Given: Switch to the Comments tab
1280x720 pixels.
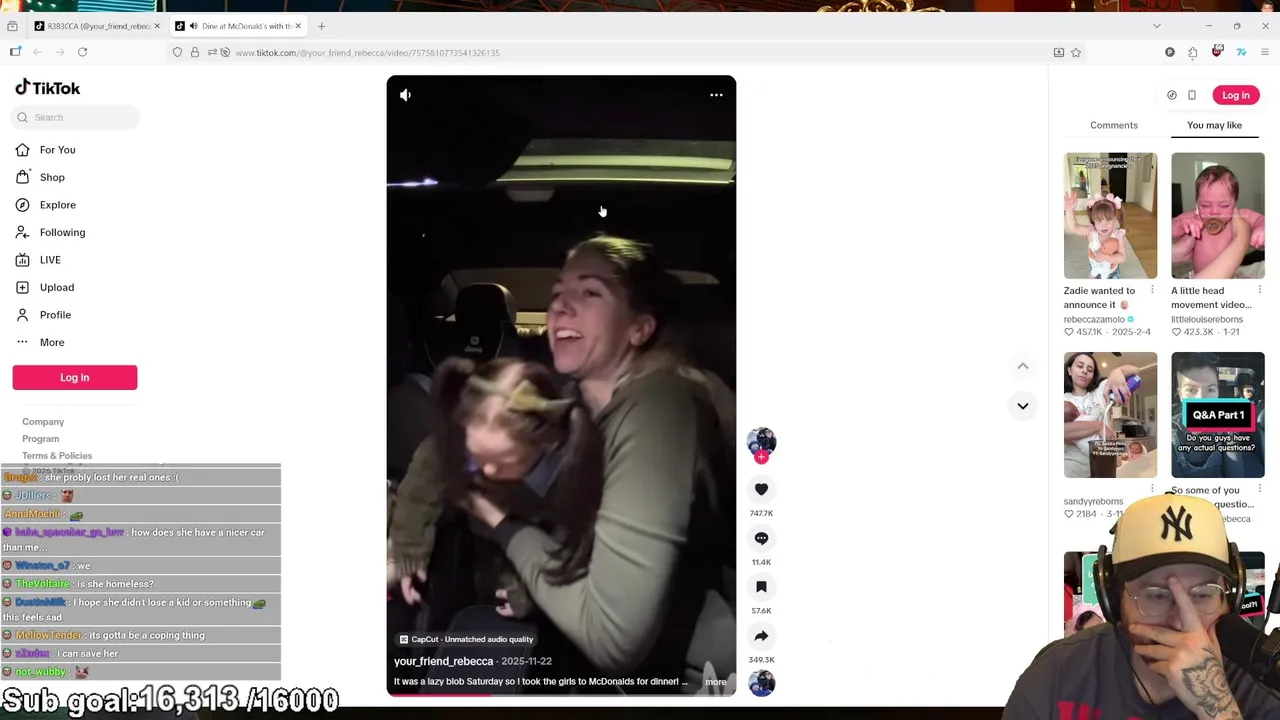Looking at the screenshot, I should pyautogui.click(x=1113, y=125).
